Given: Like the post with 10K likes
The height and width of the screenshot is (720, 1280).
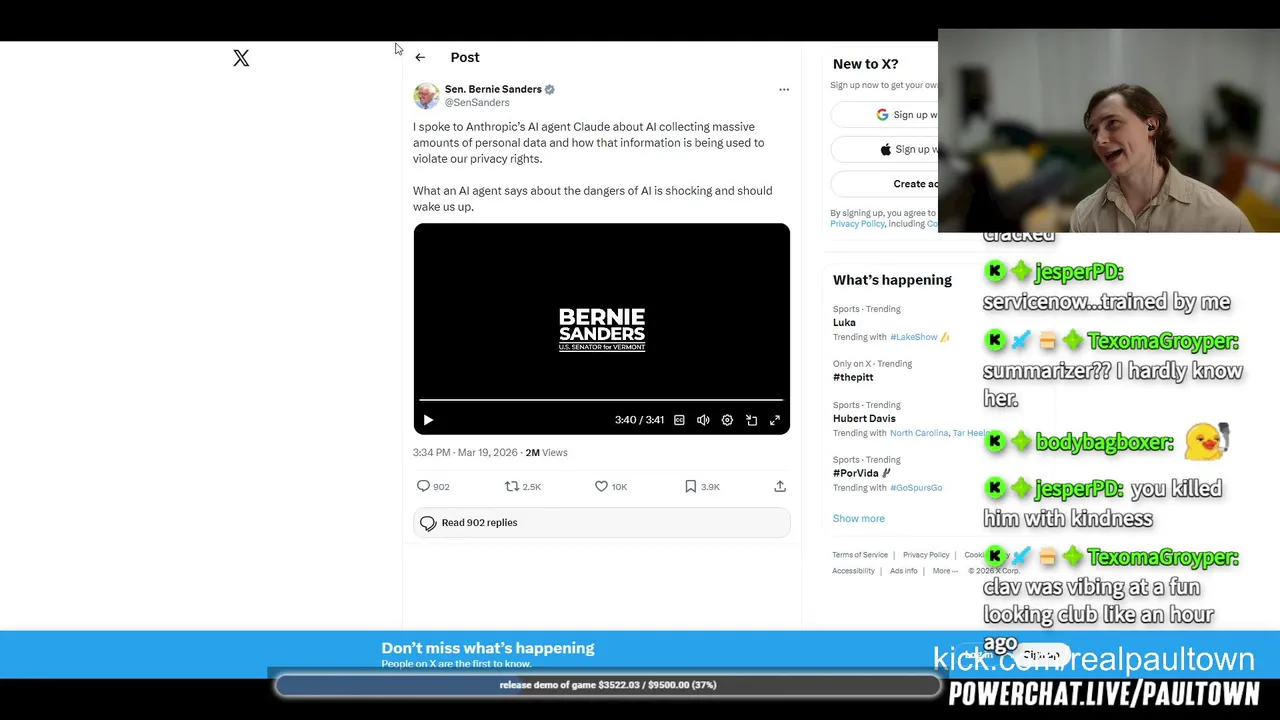Looking at the screenshot, I should pyautogui.click(x=611, y=486).
